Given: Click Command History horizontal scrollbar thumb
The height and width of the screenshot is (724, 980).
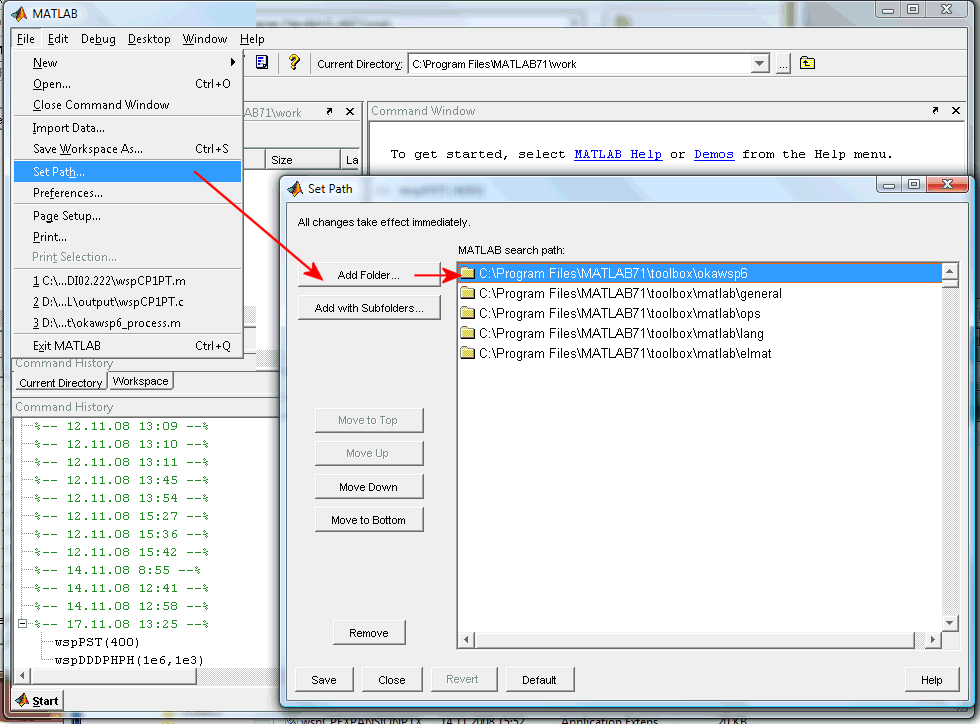Looking at the screenshot, I should (114, 676).
